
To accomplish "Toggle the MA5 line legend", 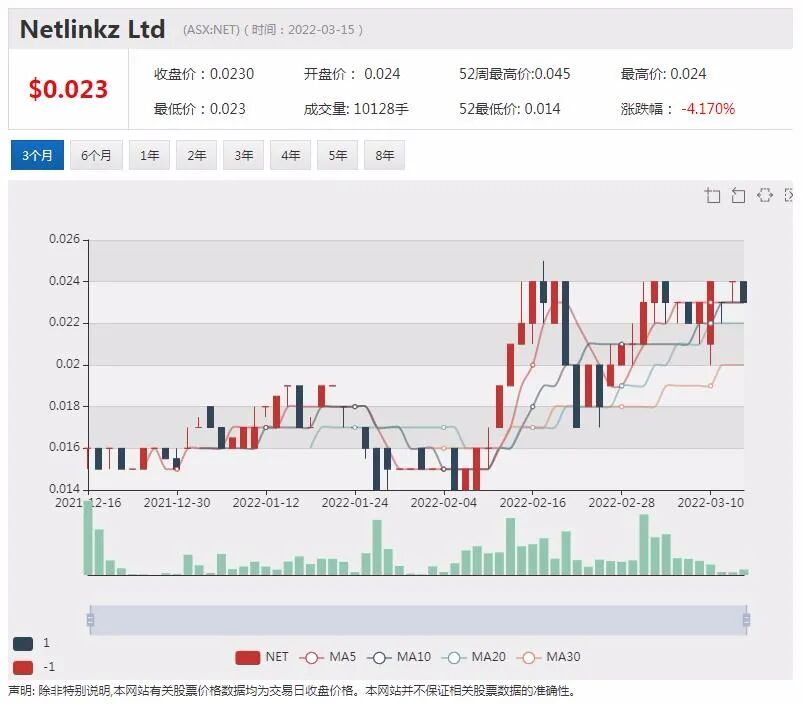I will coord(327,657).
